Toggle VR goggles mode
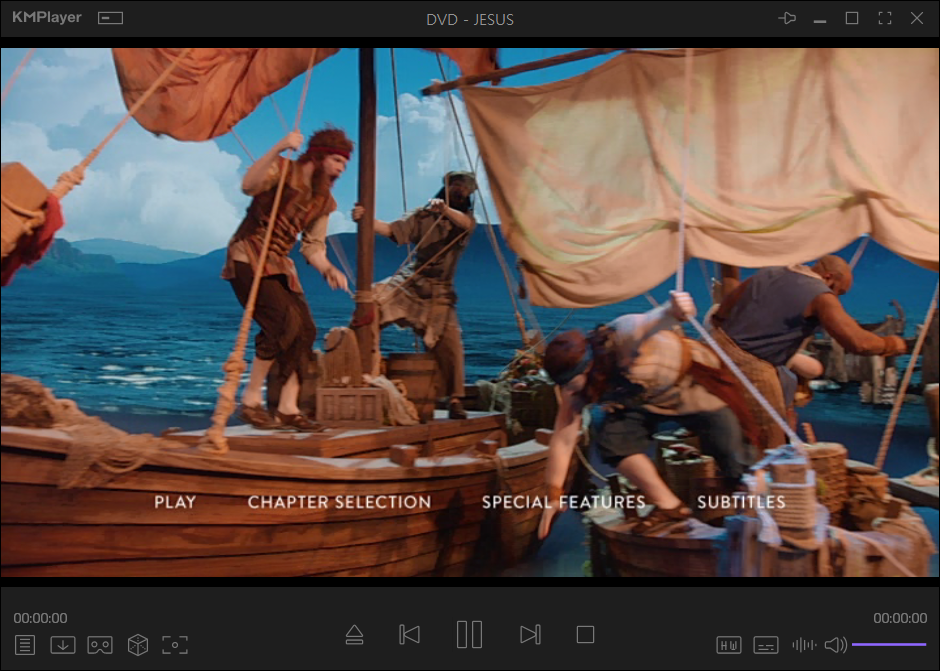Image resolution: width=940 pixels, height=671 pixels. pos(100,645)
